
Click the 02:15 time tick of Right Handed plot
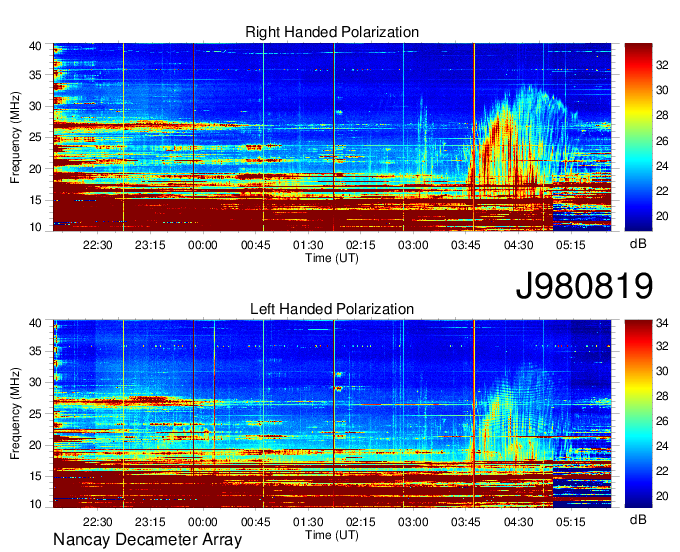(360, 245)
